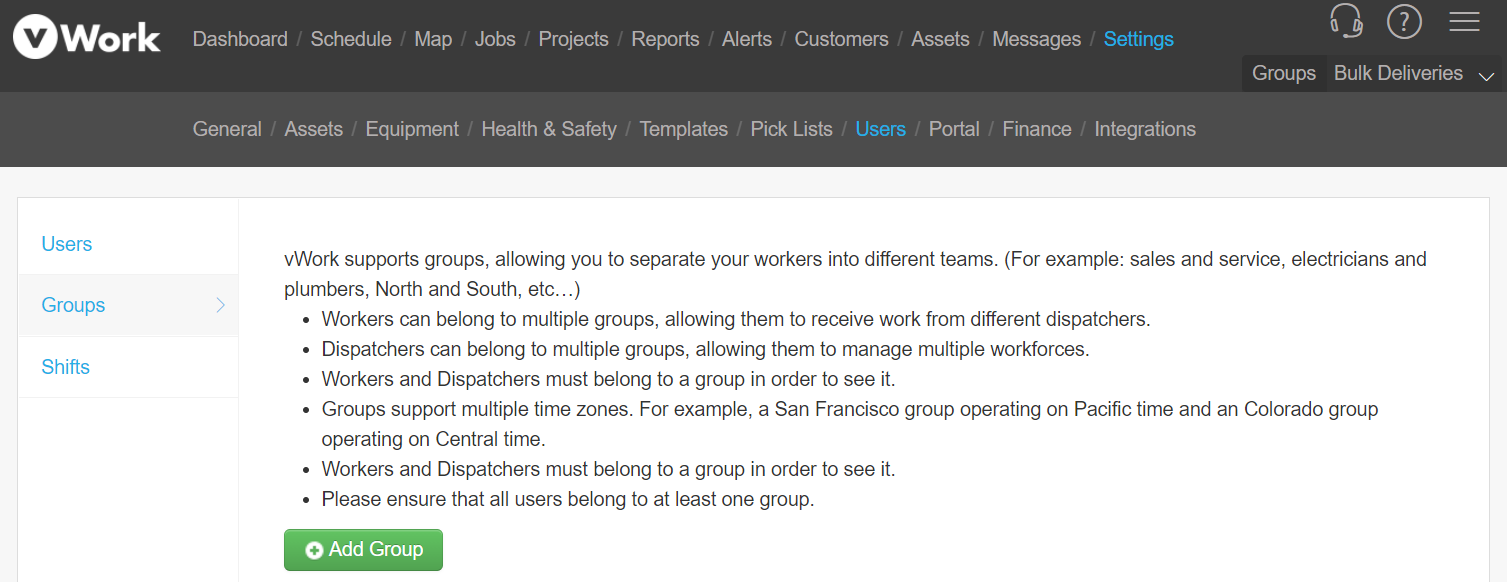
Task: Select the Customers menu item
Action: coord(841,39)
